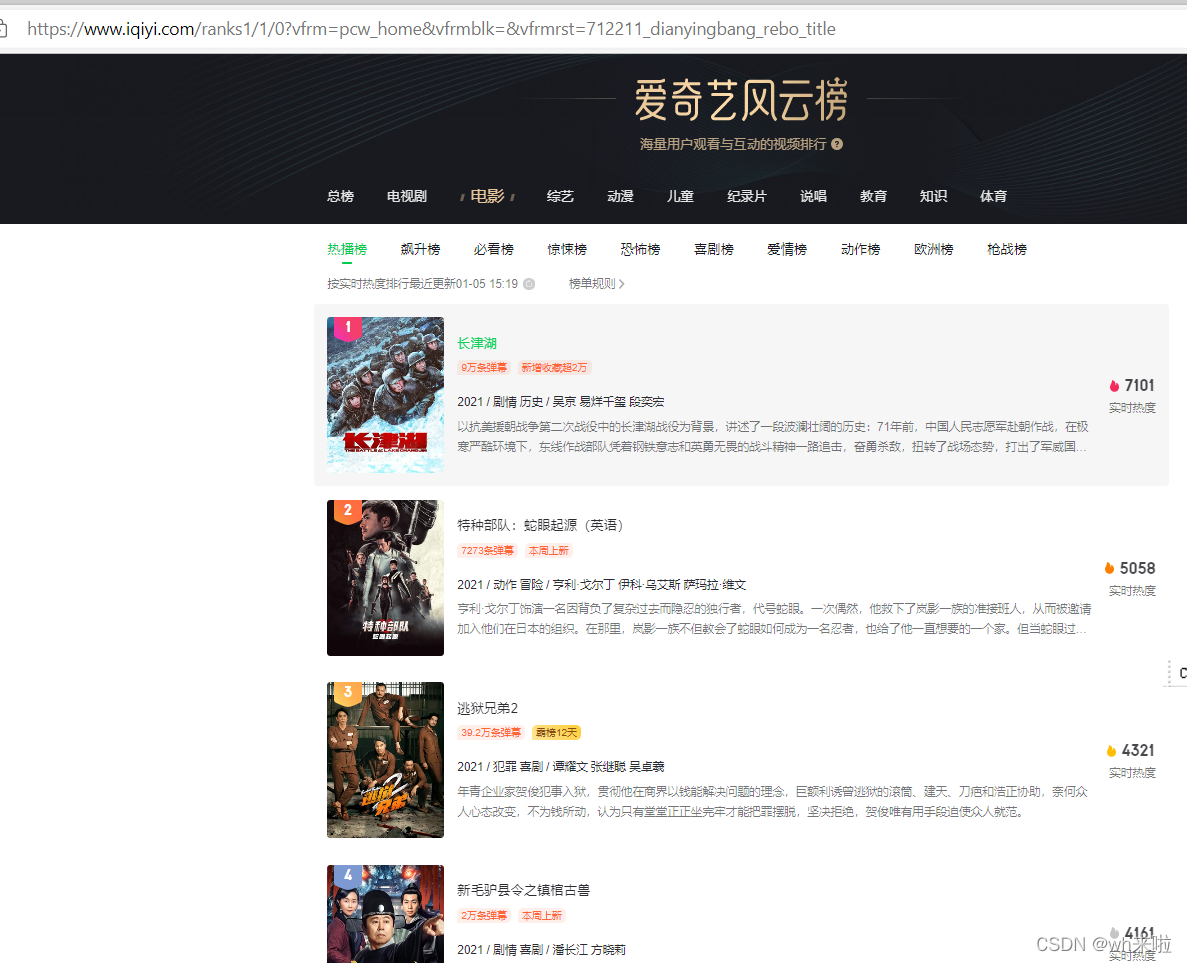Open the 动漫 category
This screenshot has height=963, width=1187.
coord(620,196)
